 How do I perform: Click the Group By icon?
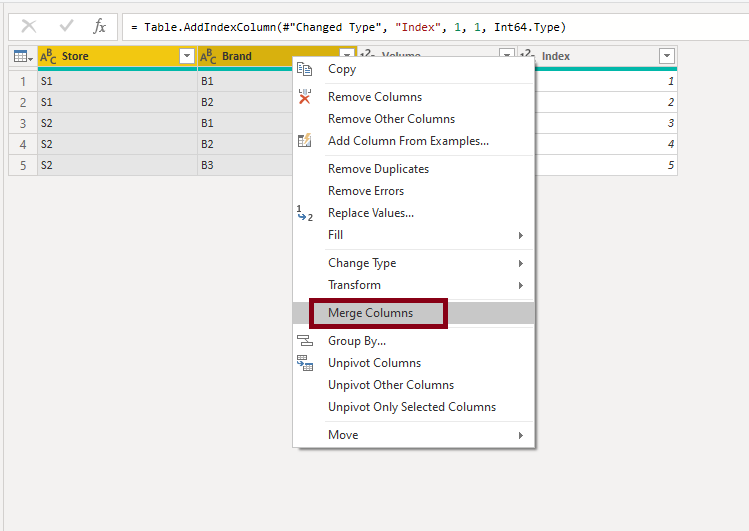click(x=305, y=340)
